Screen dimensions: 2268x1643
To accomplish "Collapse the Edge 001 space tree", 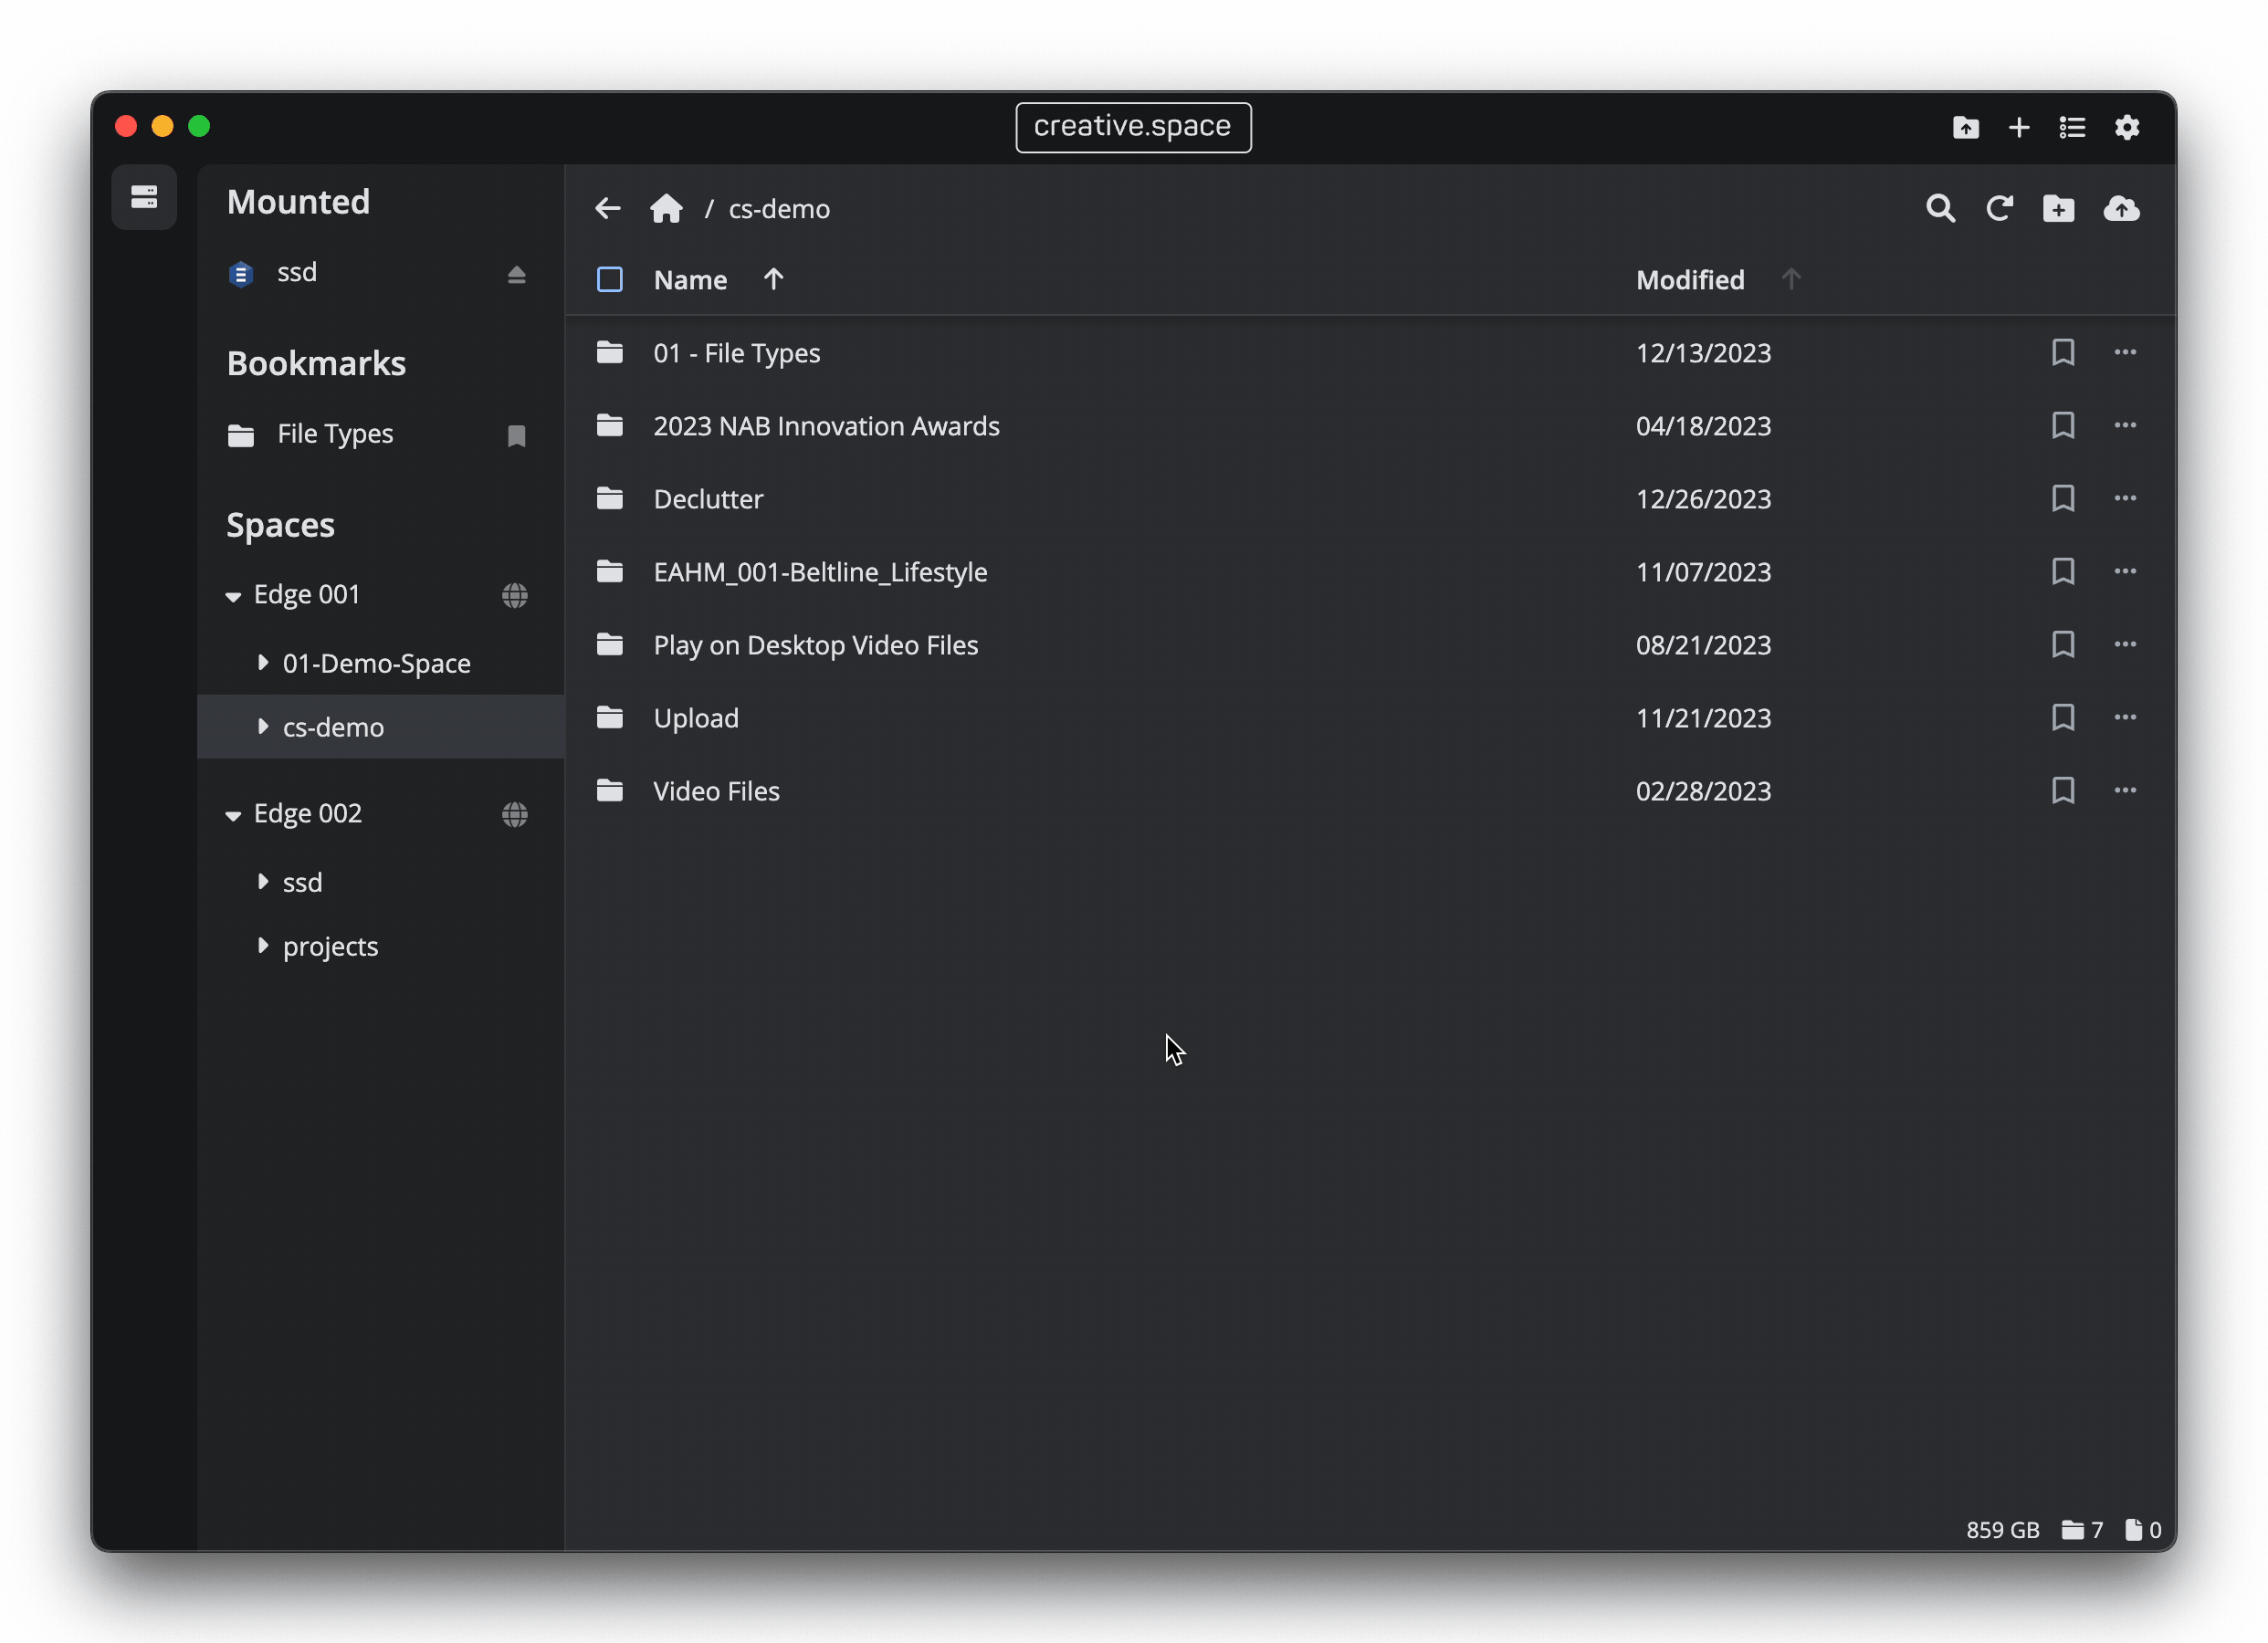I will [233, 597].
